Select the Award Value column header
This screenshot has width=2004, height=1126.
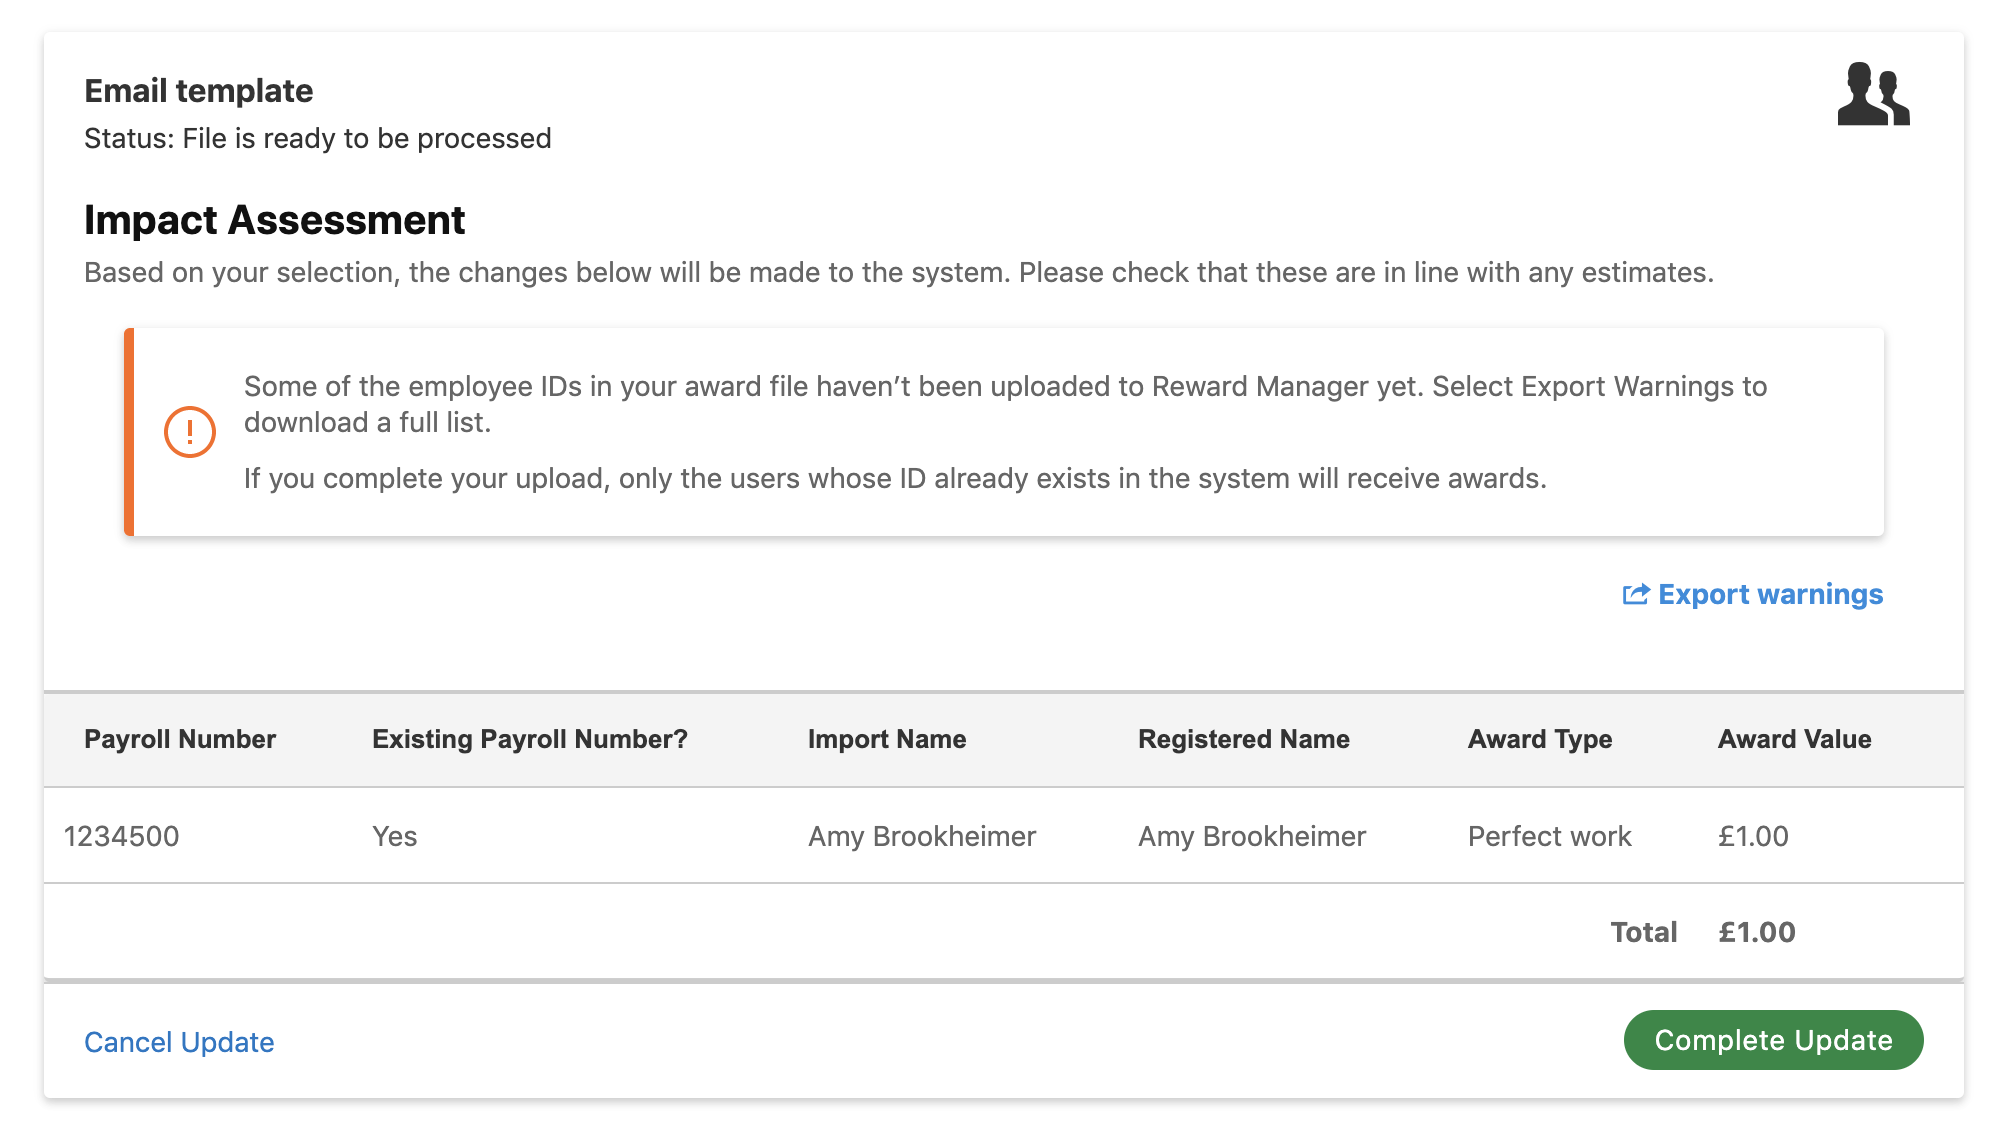[1795, 739]
